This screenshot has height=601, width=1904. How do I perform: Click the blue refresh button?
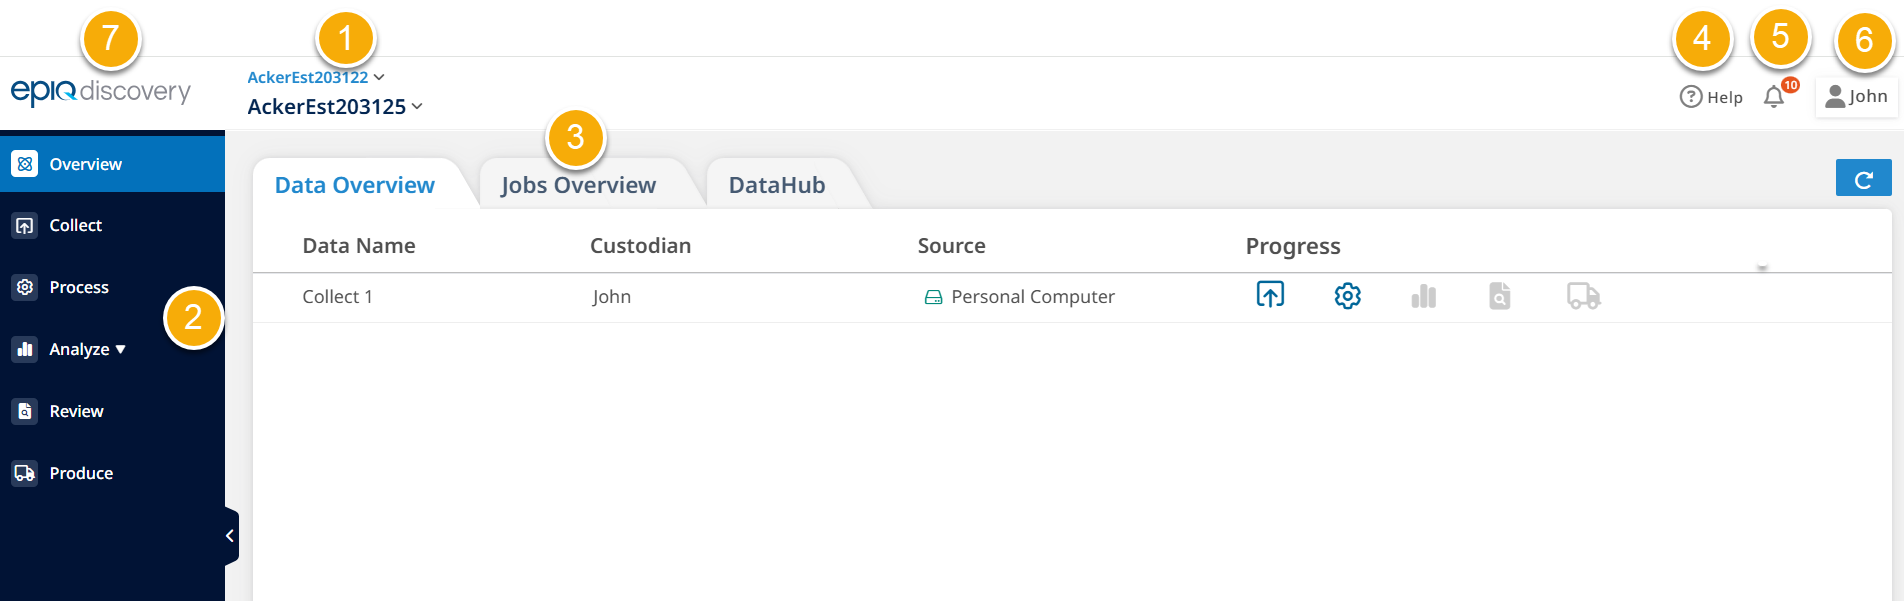pos(1863,179)
